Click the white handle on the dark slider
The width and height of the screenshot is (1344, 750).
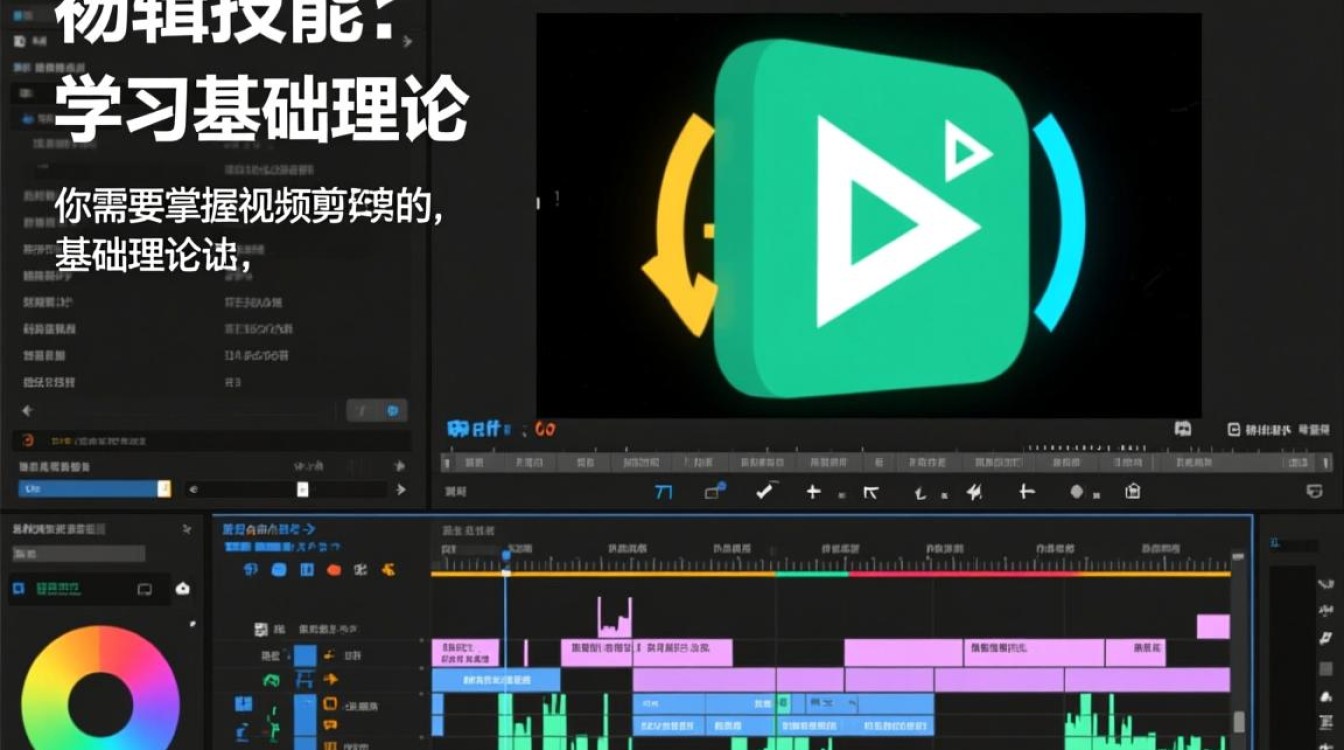[302, 489]
